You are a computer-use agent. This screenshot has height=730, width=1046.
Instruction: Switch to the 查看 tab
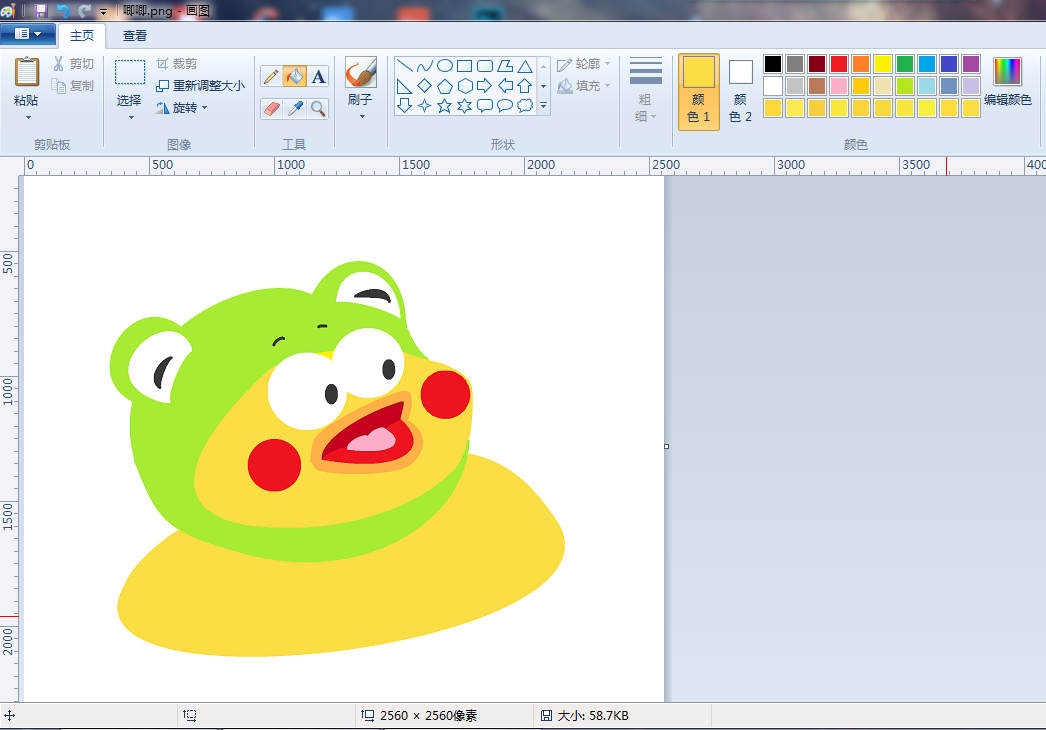(x=135, y=36)
